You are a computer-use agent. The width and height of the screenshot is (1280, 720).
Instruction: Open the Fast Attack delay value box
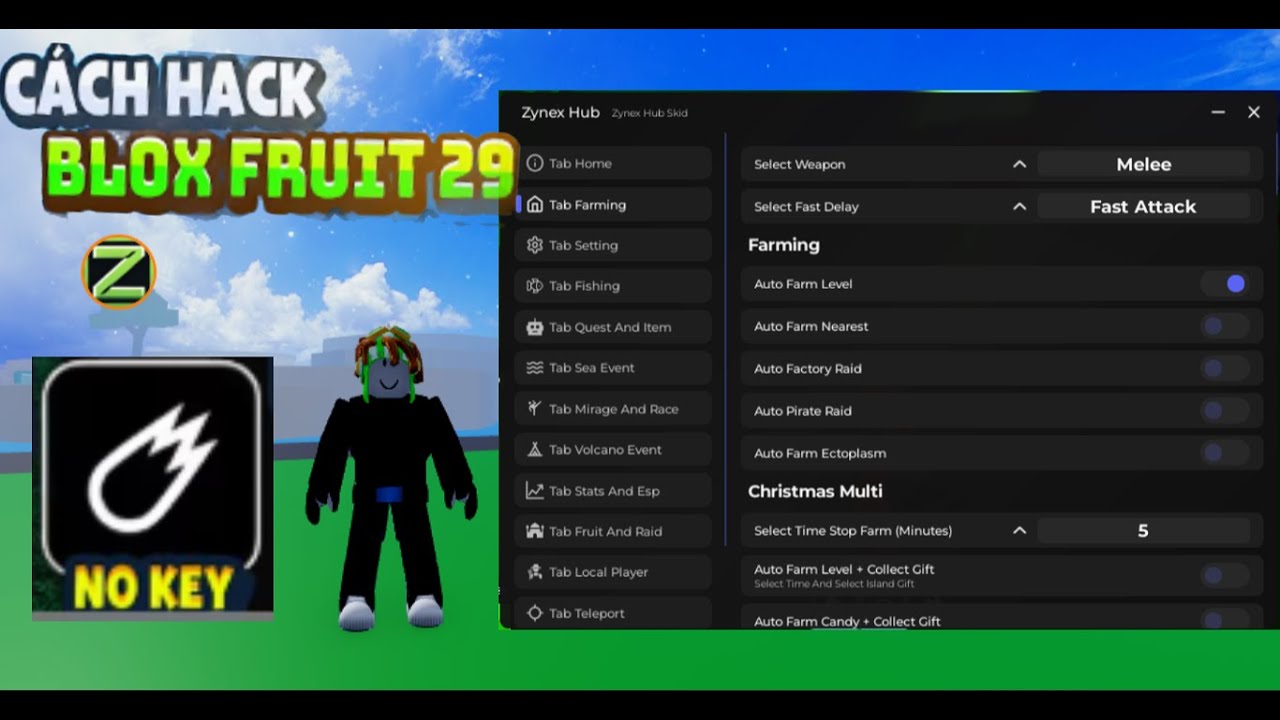coord(1143,206)
